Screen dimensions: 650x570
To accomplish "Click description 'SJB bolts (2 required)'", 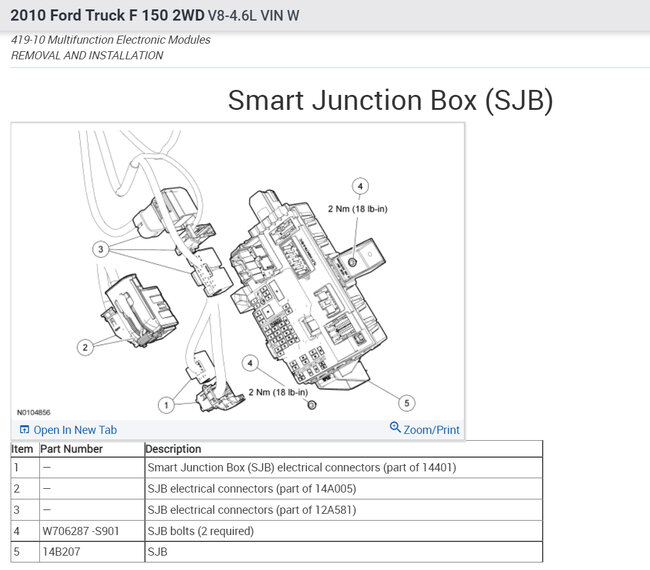I will (x=201, y=531).
